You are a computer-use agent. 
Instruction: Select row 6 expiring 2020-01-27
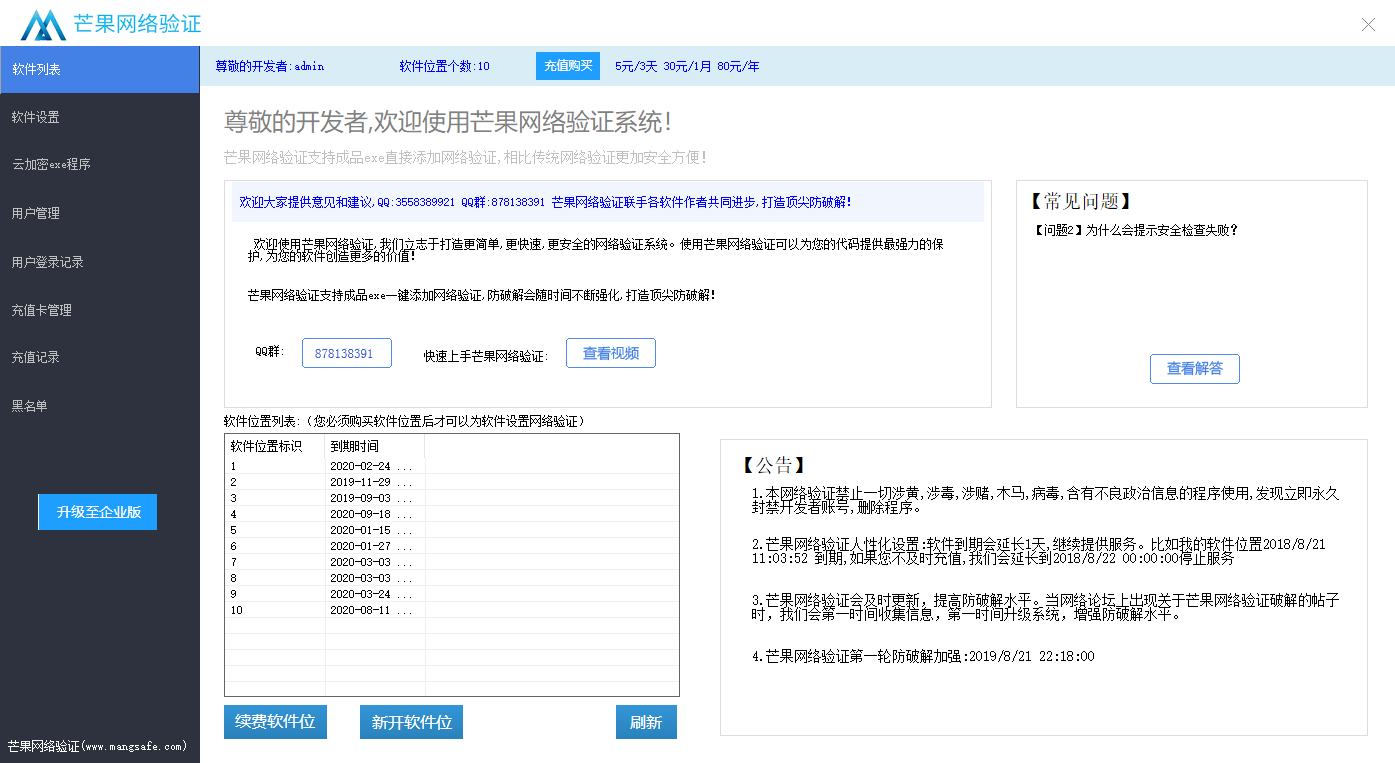click(452, 546)
